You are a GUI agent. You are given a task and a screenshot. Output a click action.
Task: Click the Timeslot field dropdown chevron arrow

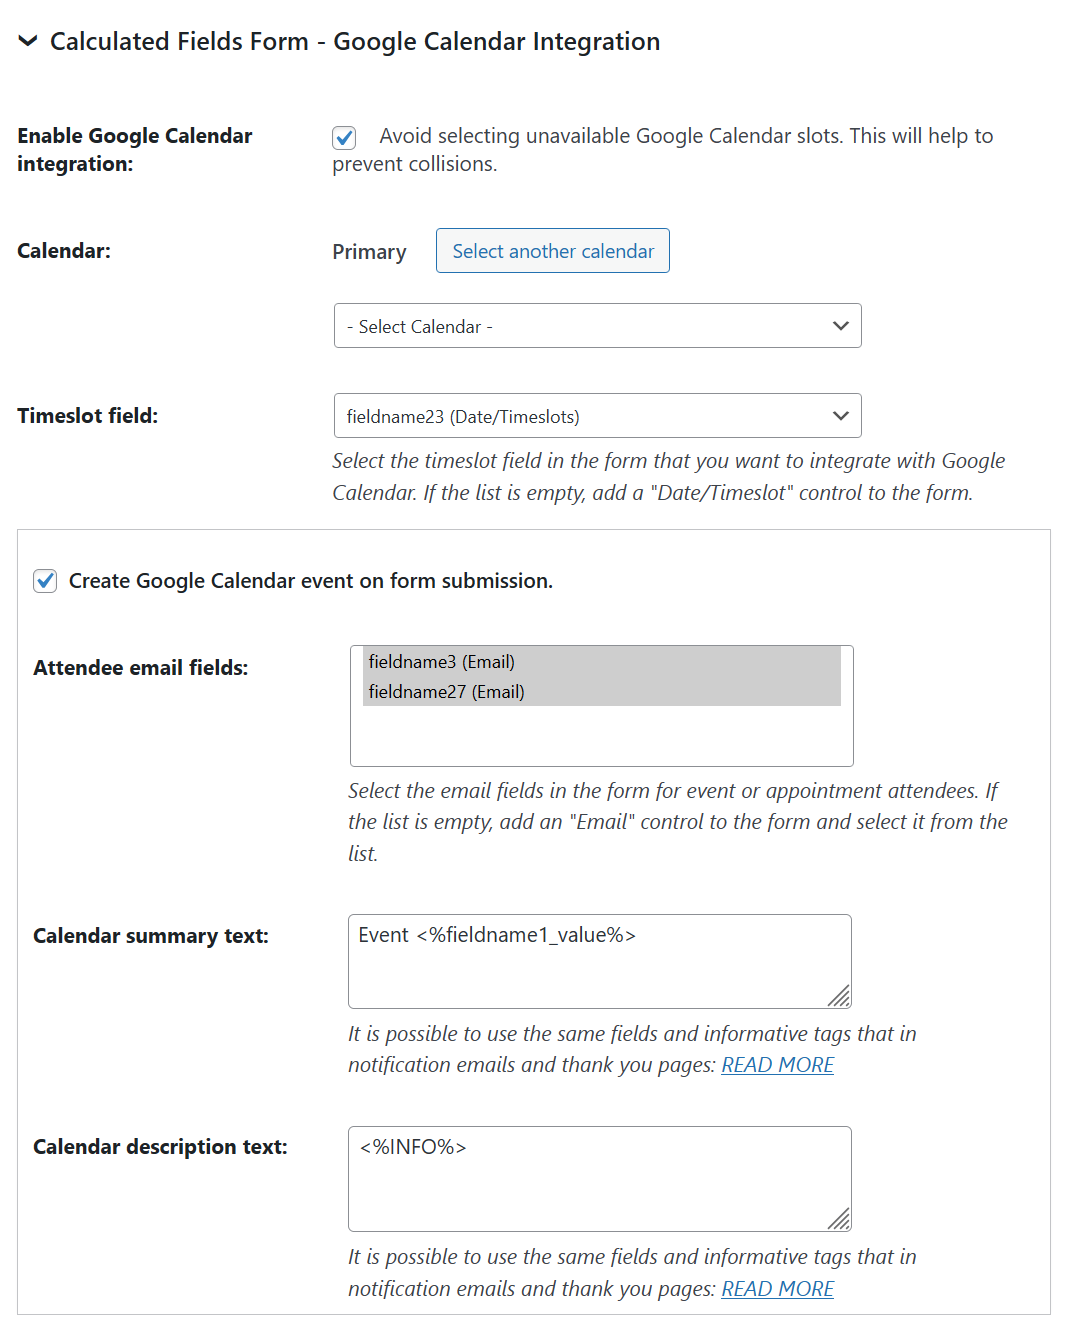tap(840, 416)
